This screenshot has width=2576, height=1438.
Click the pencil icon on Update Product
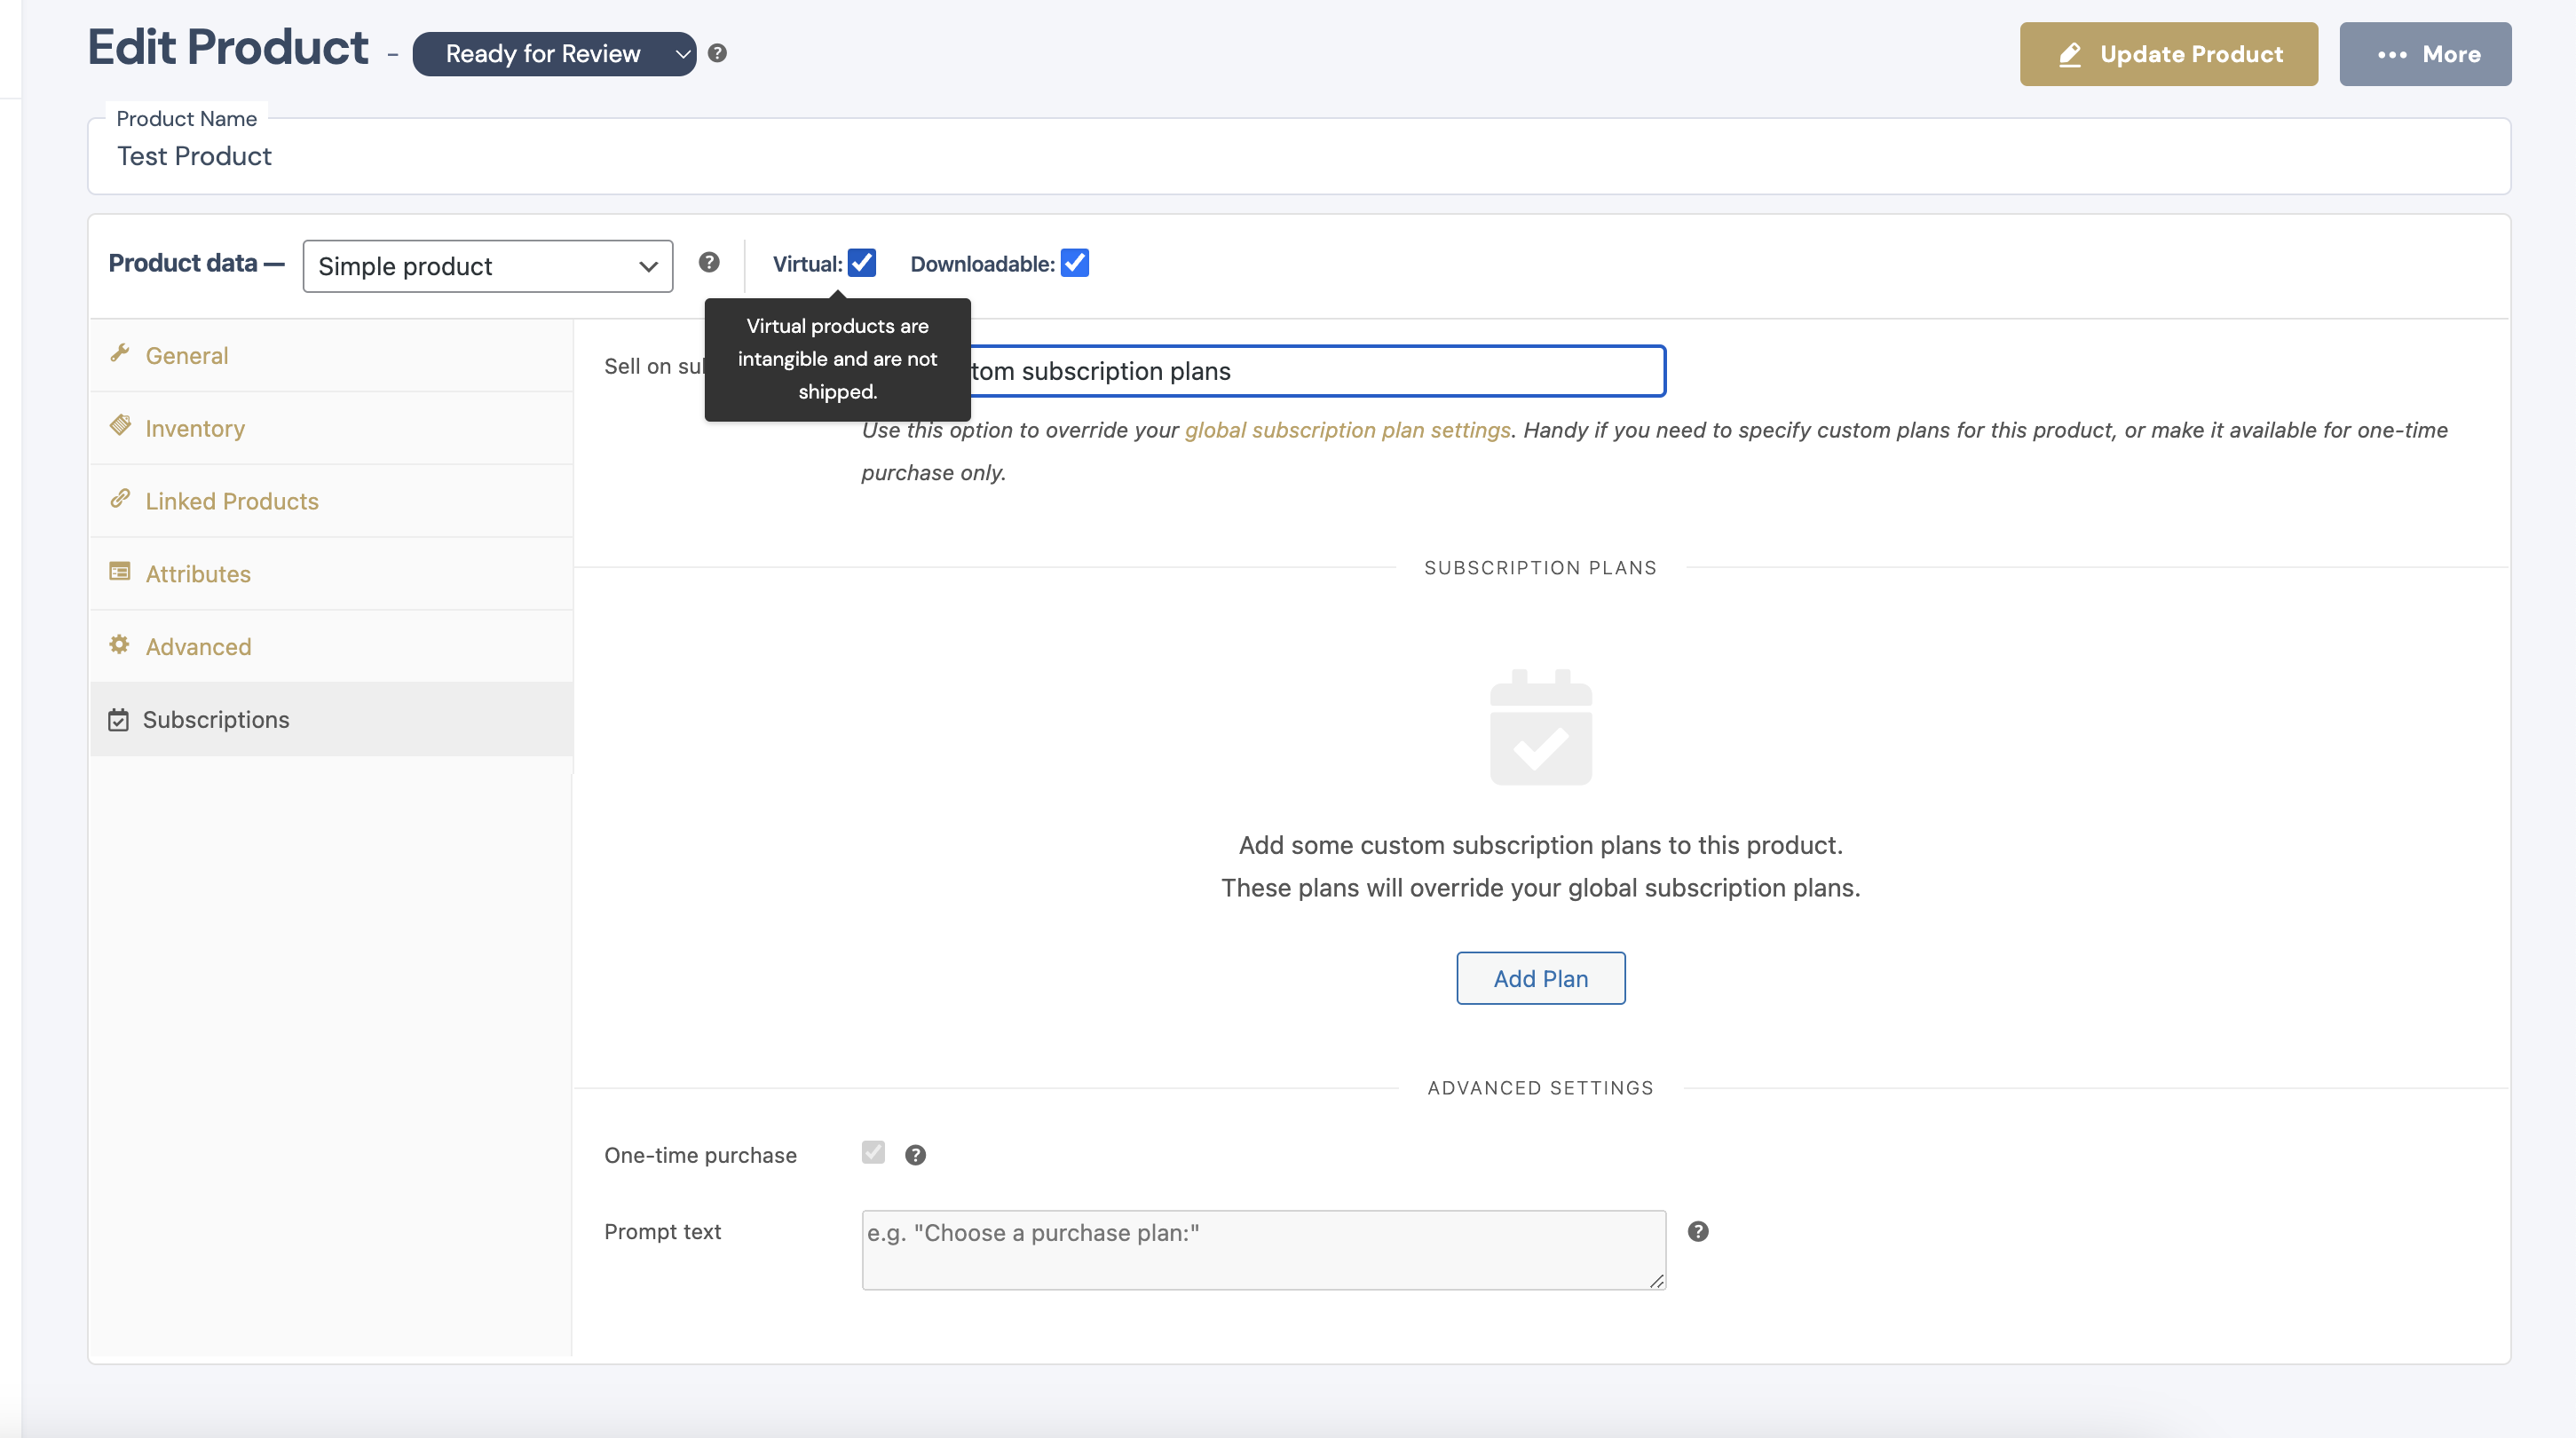2069,54
